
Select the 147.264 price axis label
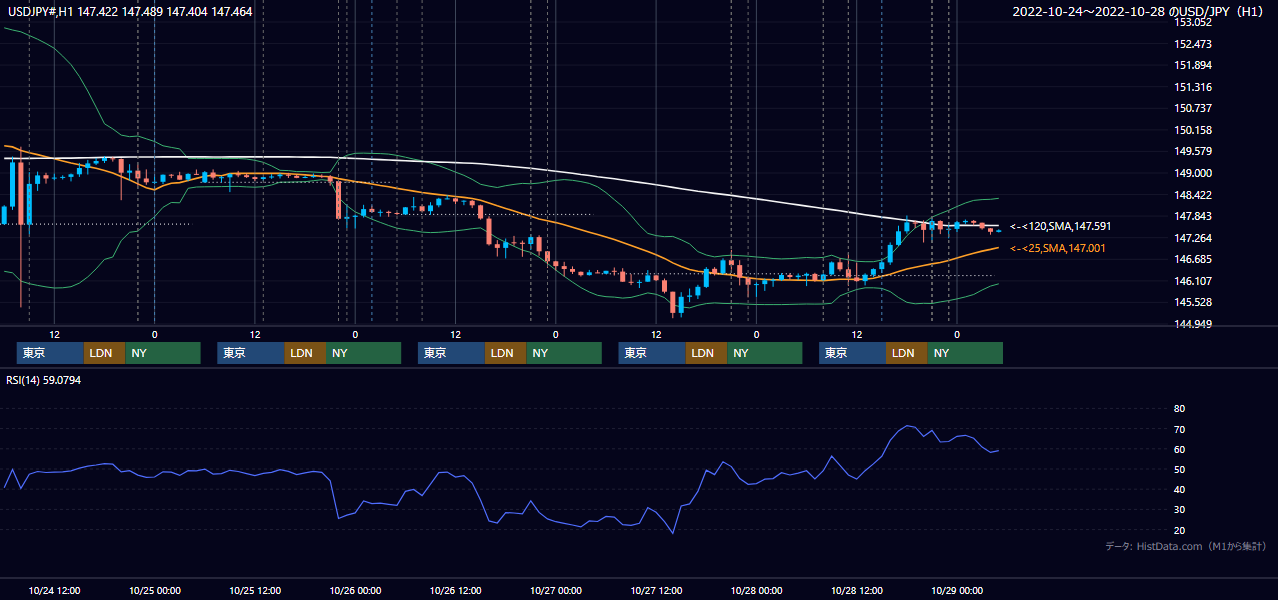(x=1193, y=238)
